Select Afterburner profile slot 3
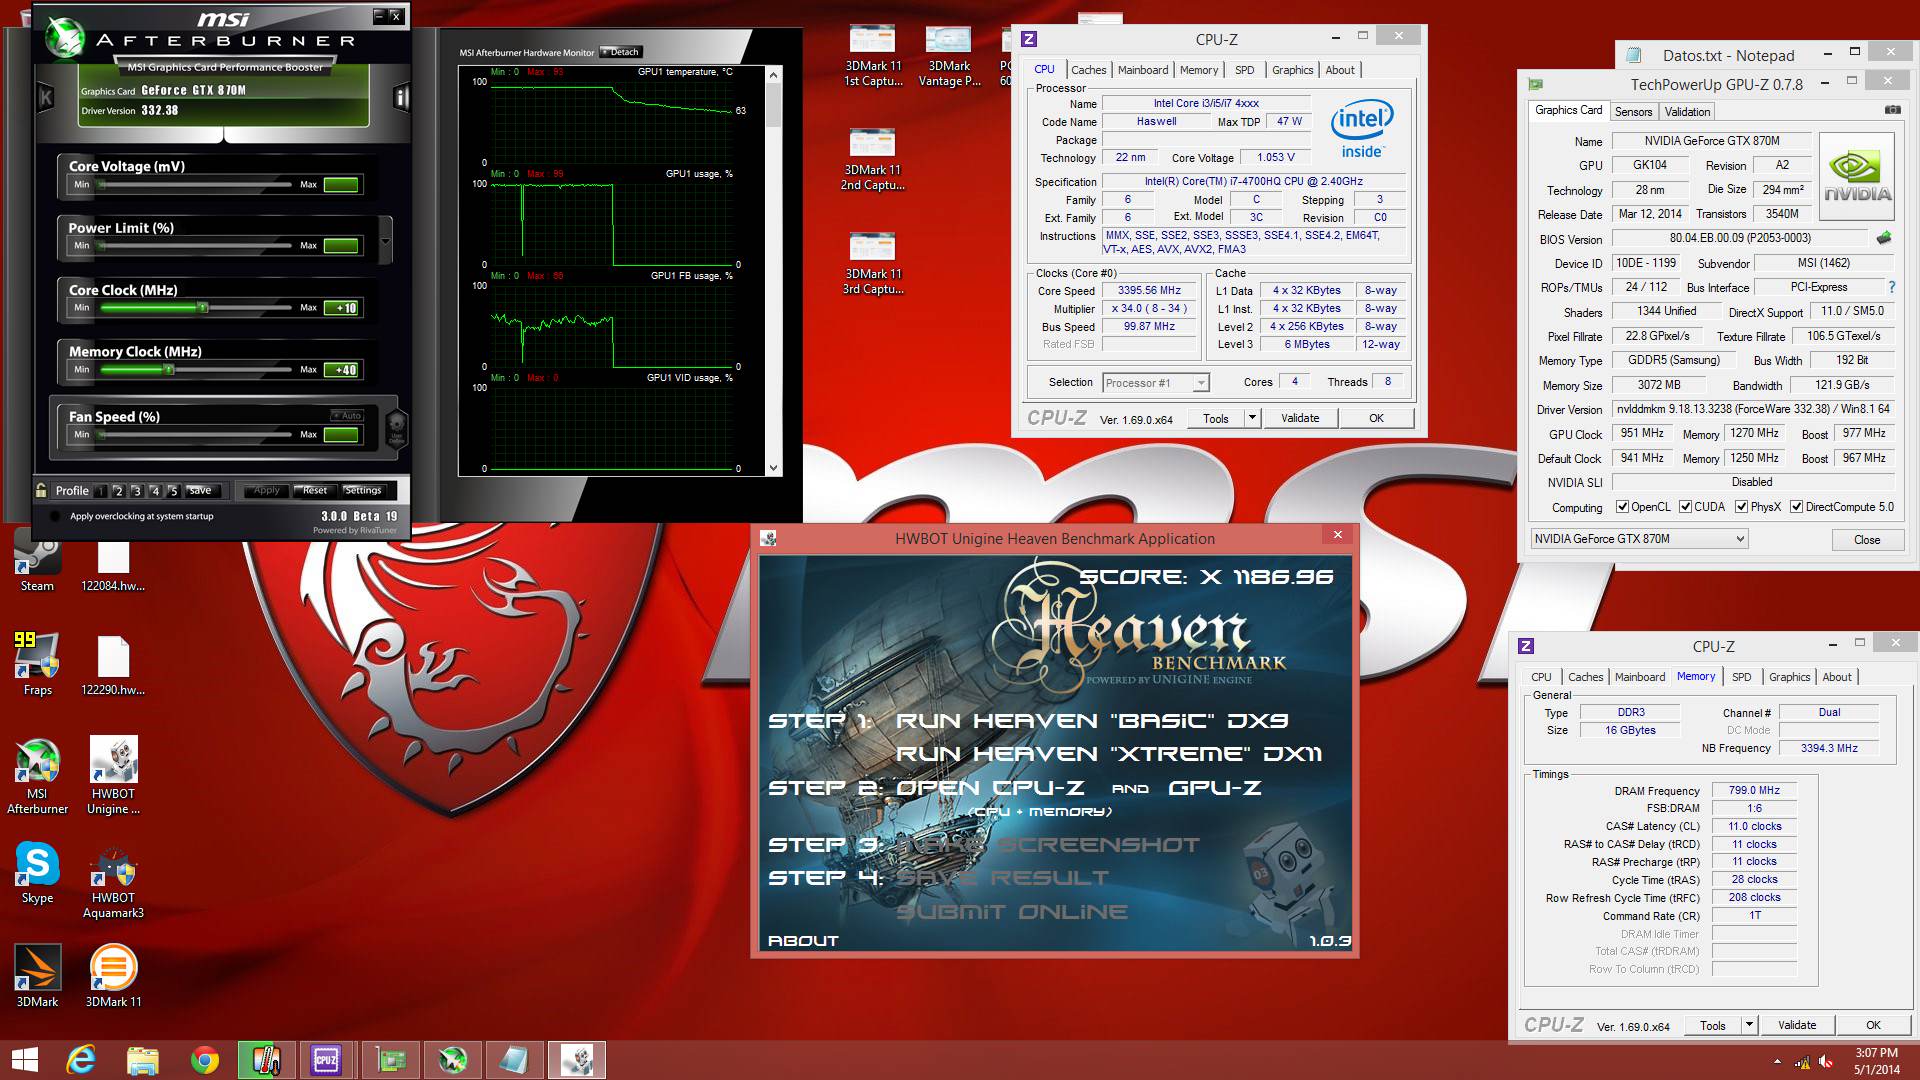Image resolution: width=1920 pixels, height=1080 pixels. pyautogui.click(x=137, y=491)
